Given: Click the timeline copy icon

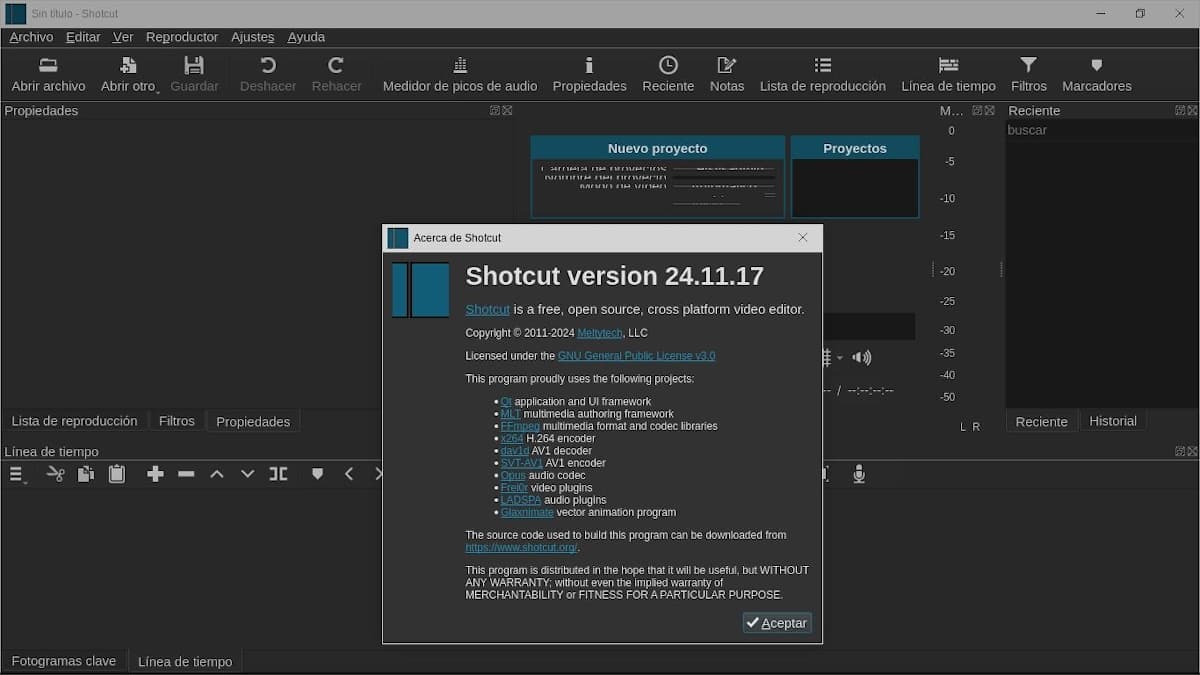Looking at the screenshot, I should [86, 474].
